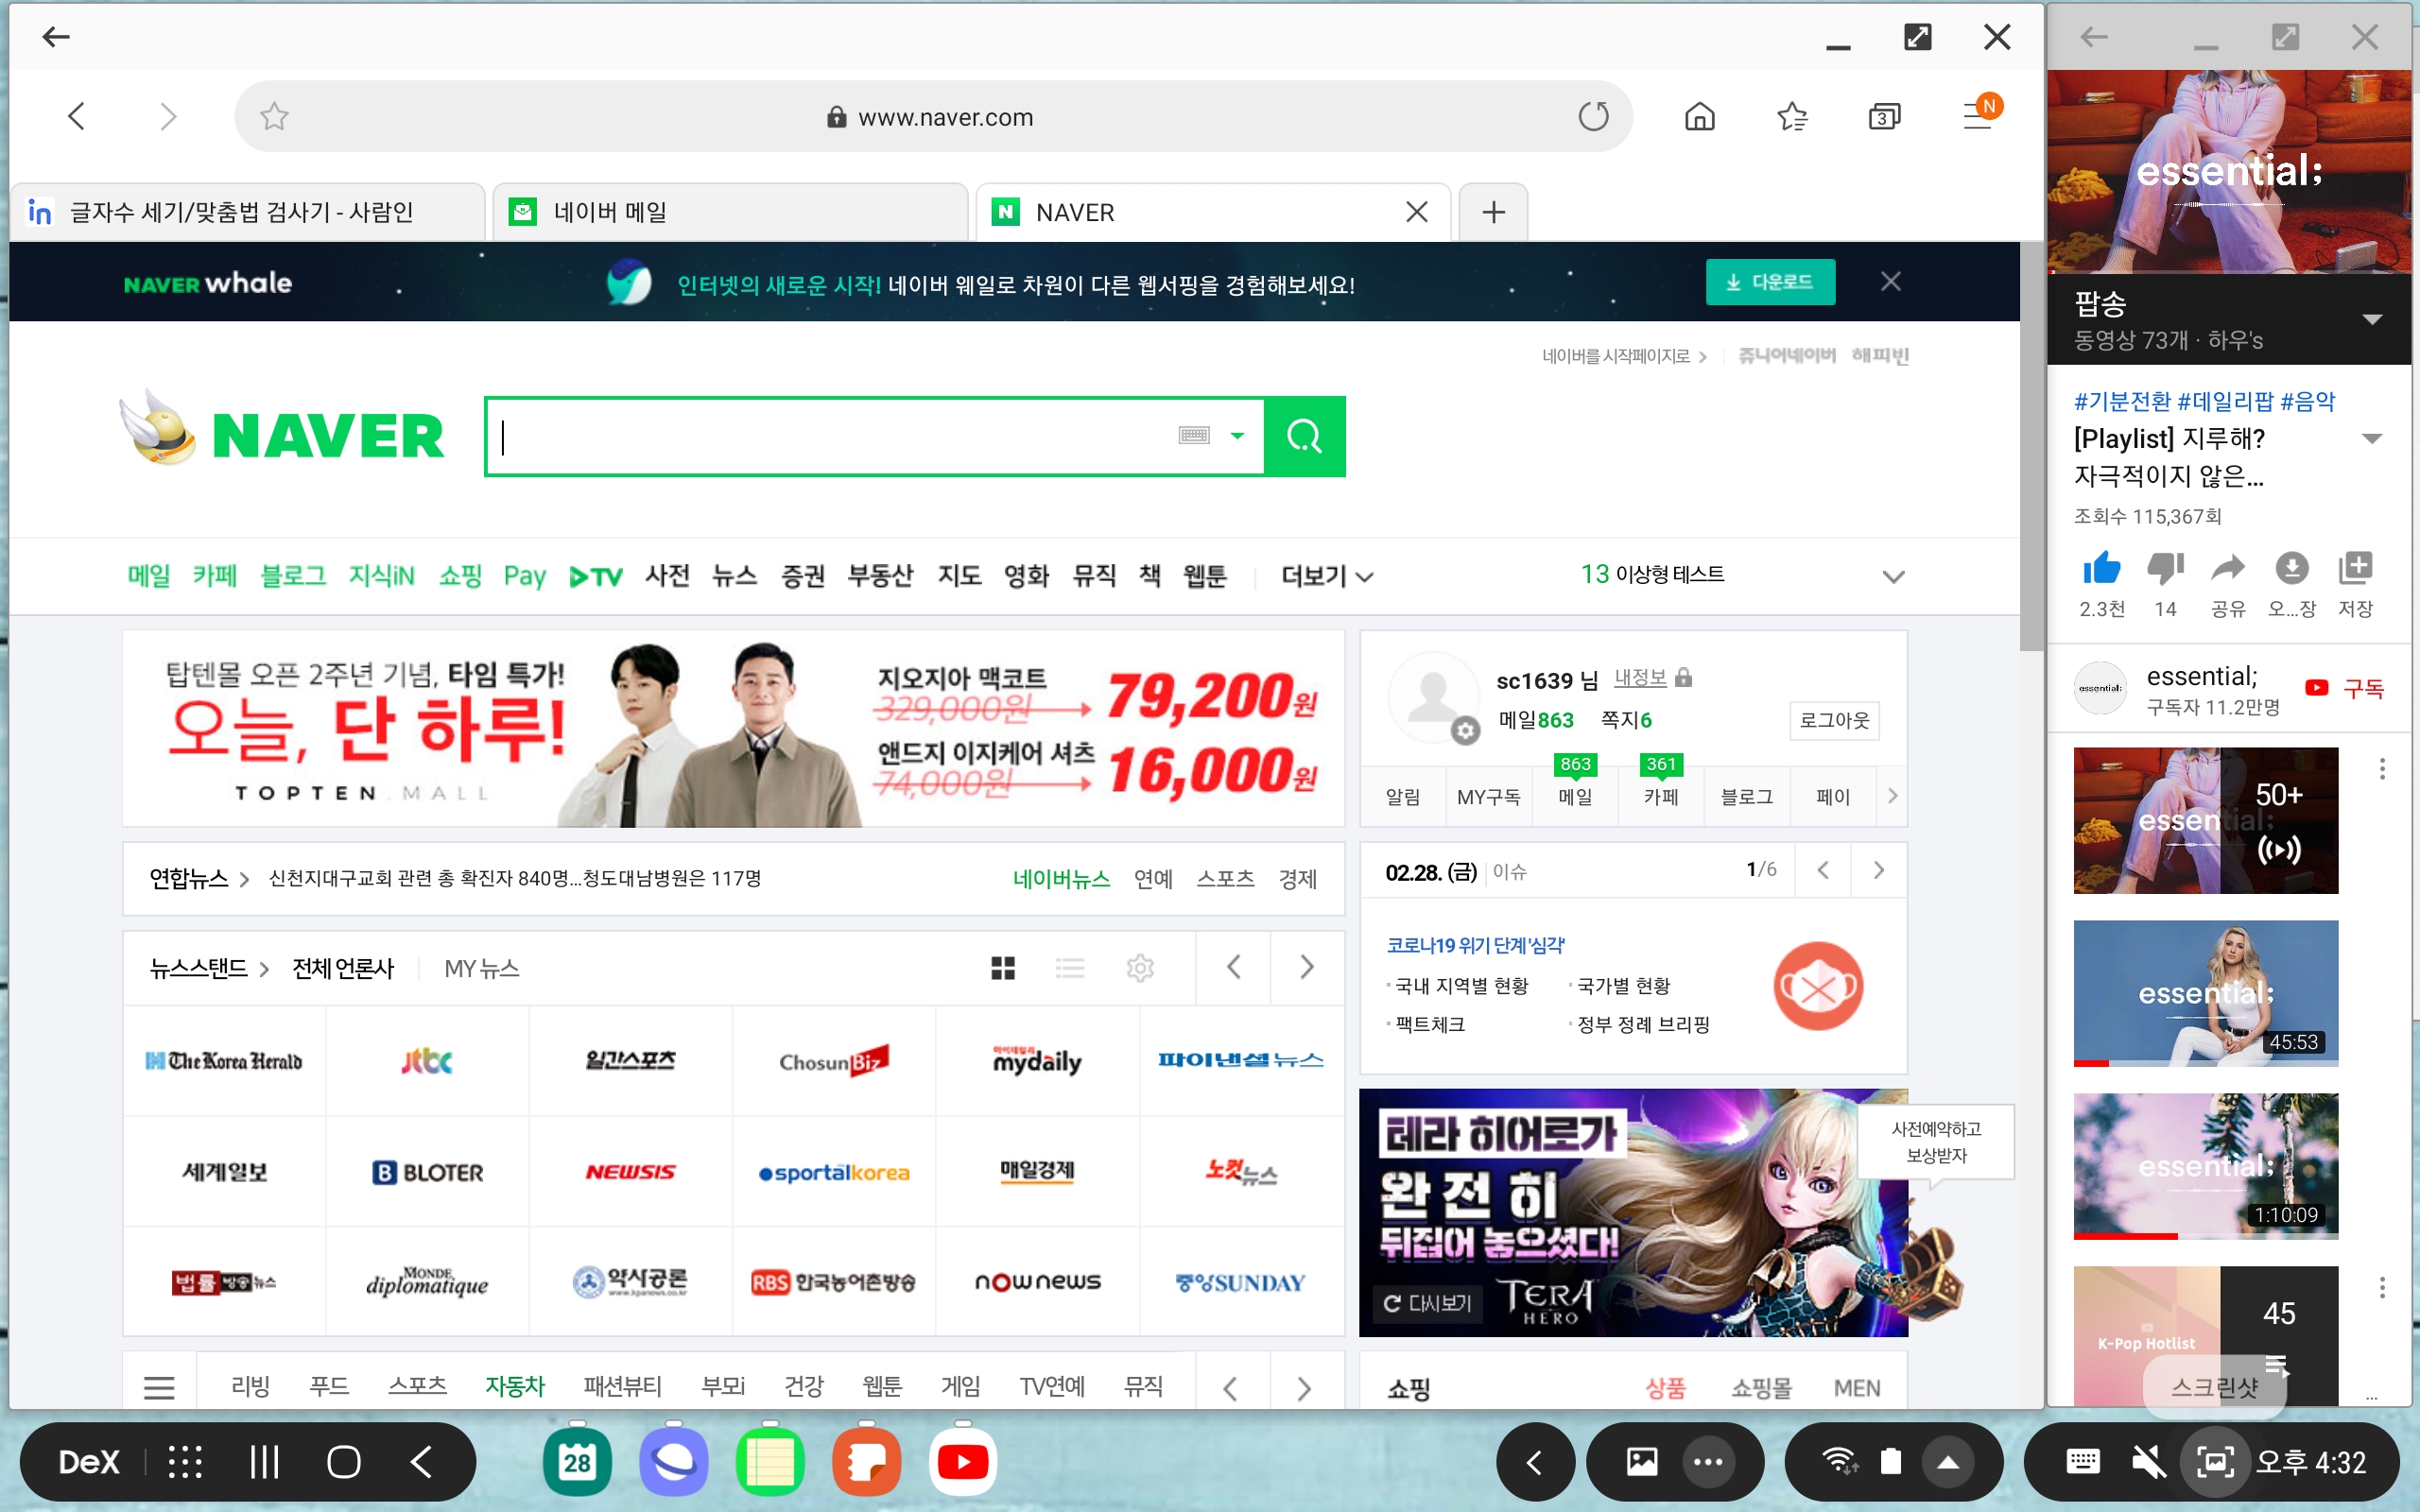Like the YouTube video with thumbs up
Image resolution: width=2420 pixels, height=1512 pixels.
coord(2101,569)
